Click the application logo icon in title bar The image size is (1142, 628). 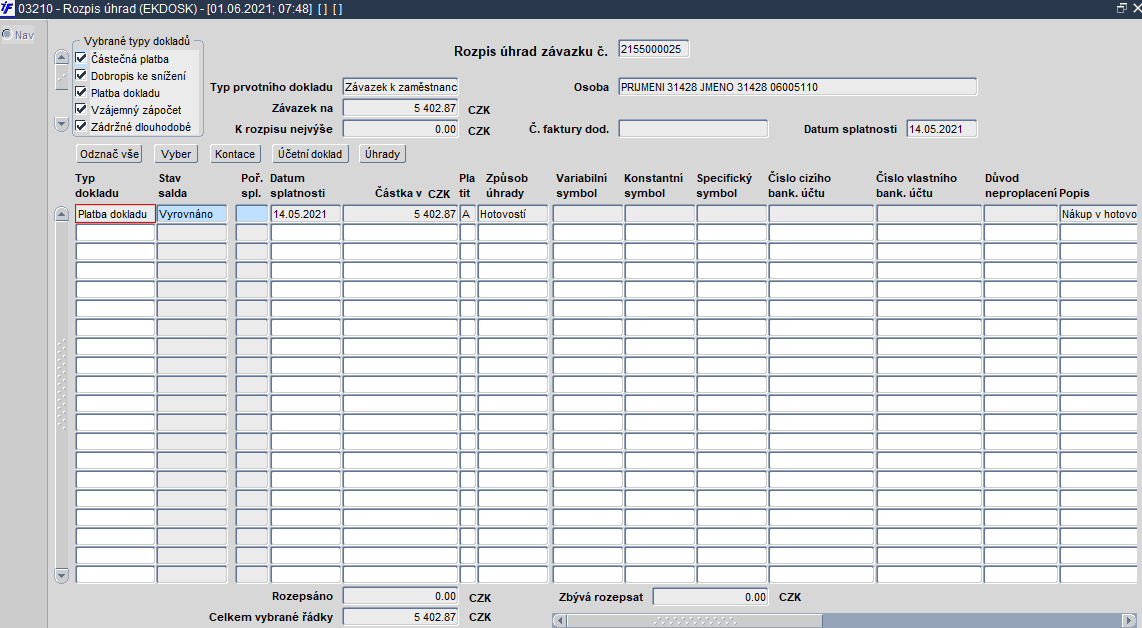pos(7,8)
